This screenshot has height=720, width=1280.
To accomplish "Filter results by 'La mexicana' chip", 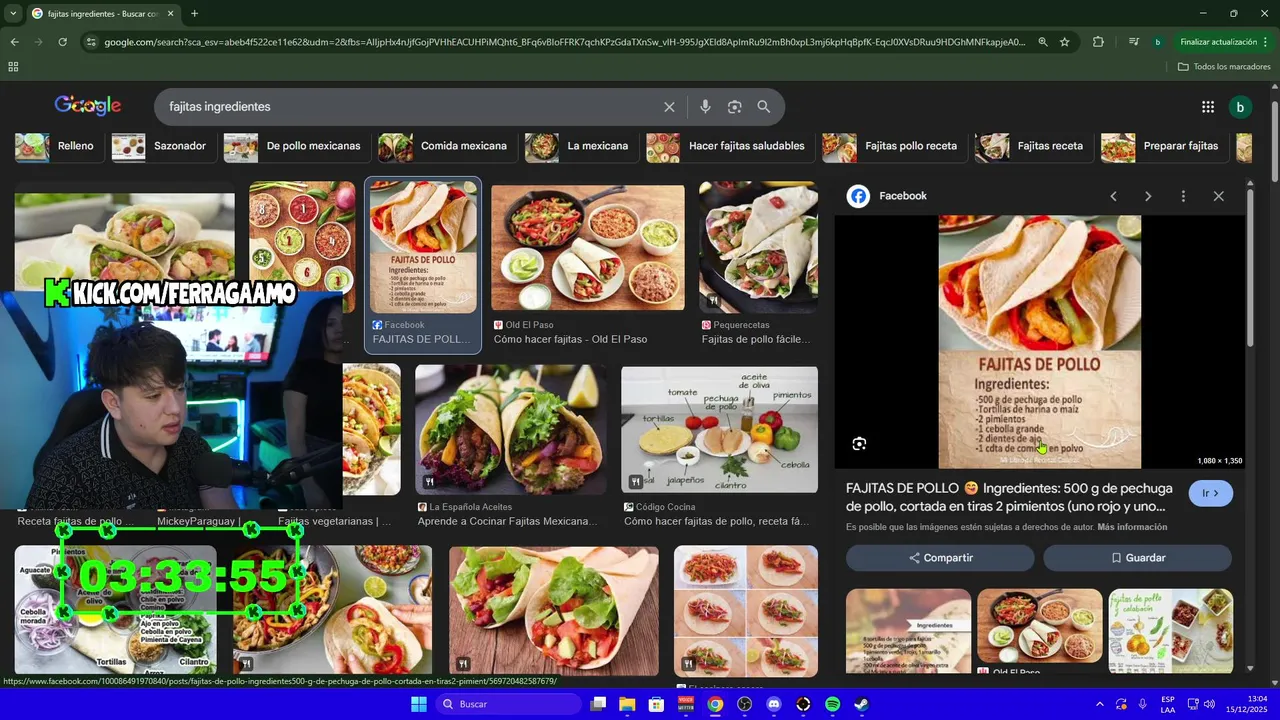I will tap(580, 146).
